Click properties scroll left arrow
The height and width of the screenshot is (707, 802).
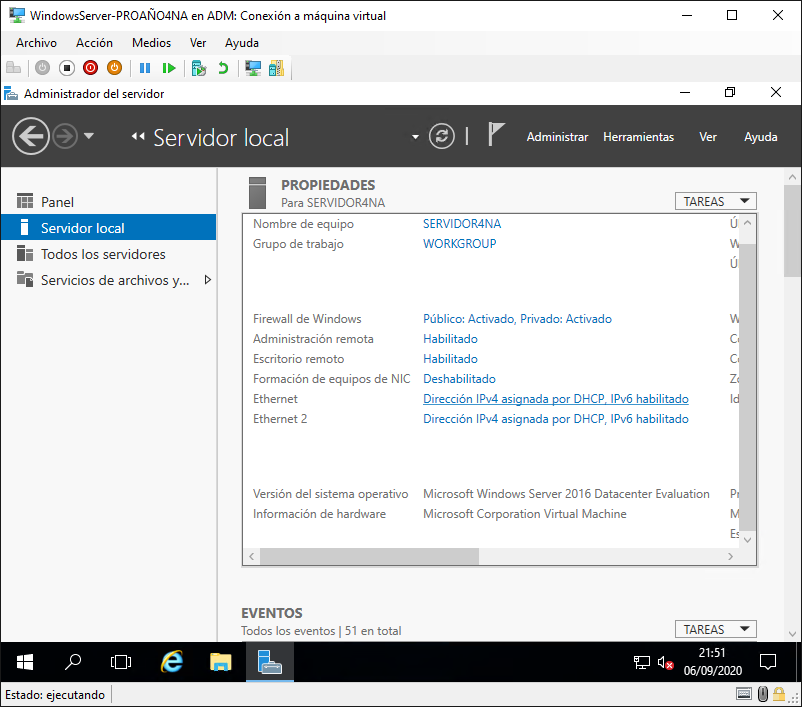[x=251, y=556]
